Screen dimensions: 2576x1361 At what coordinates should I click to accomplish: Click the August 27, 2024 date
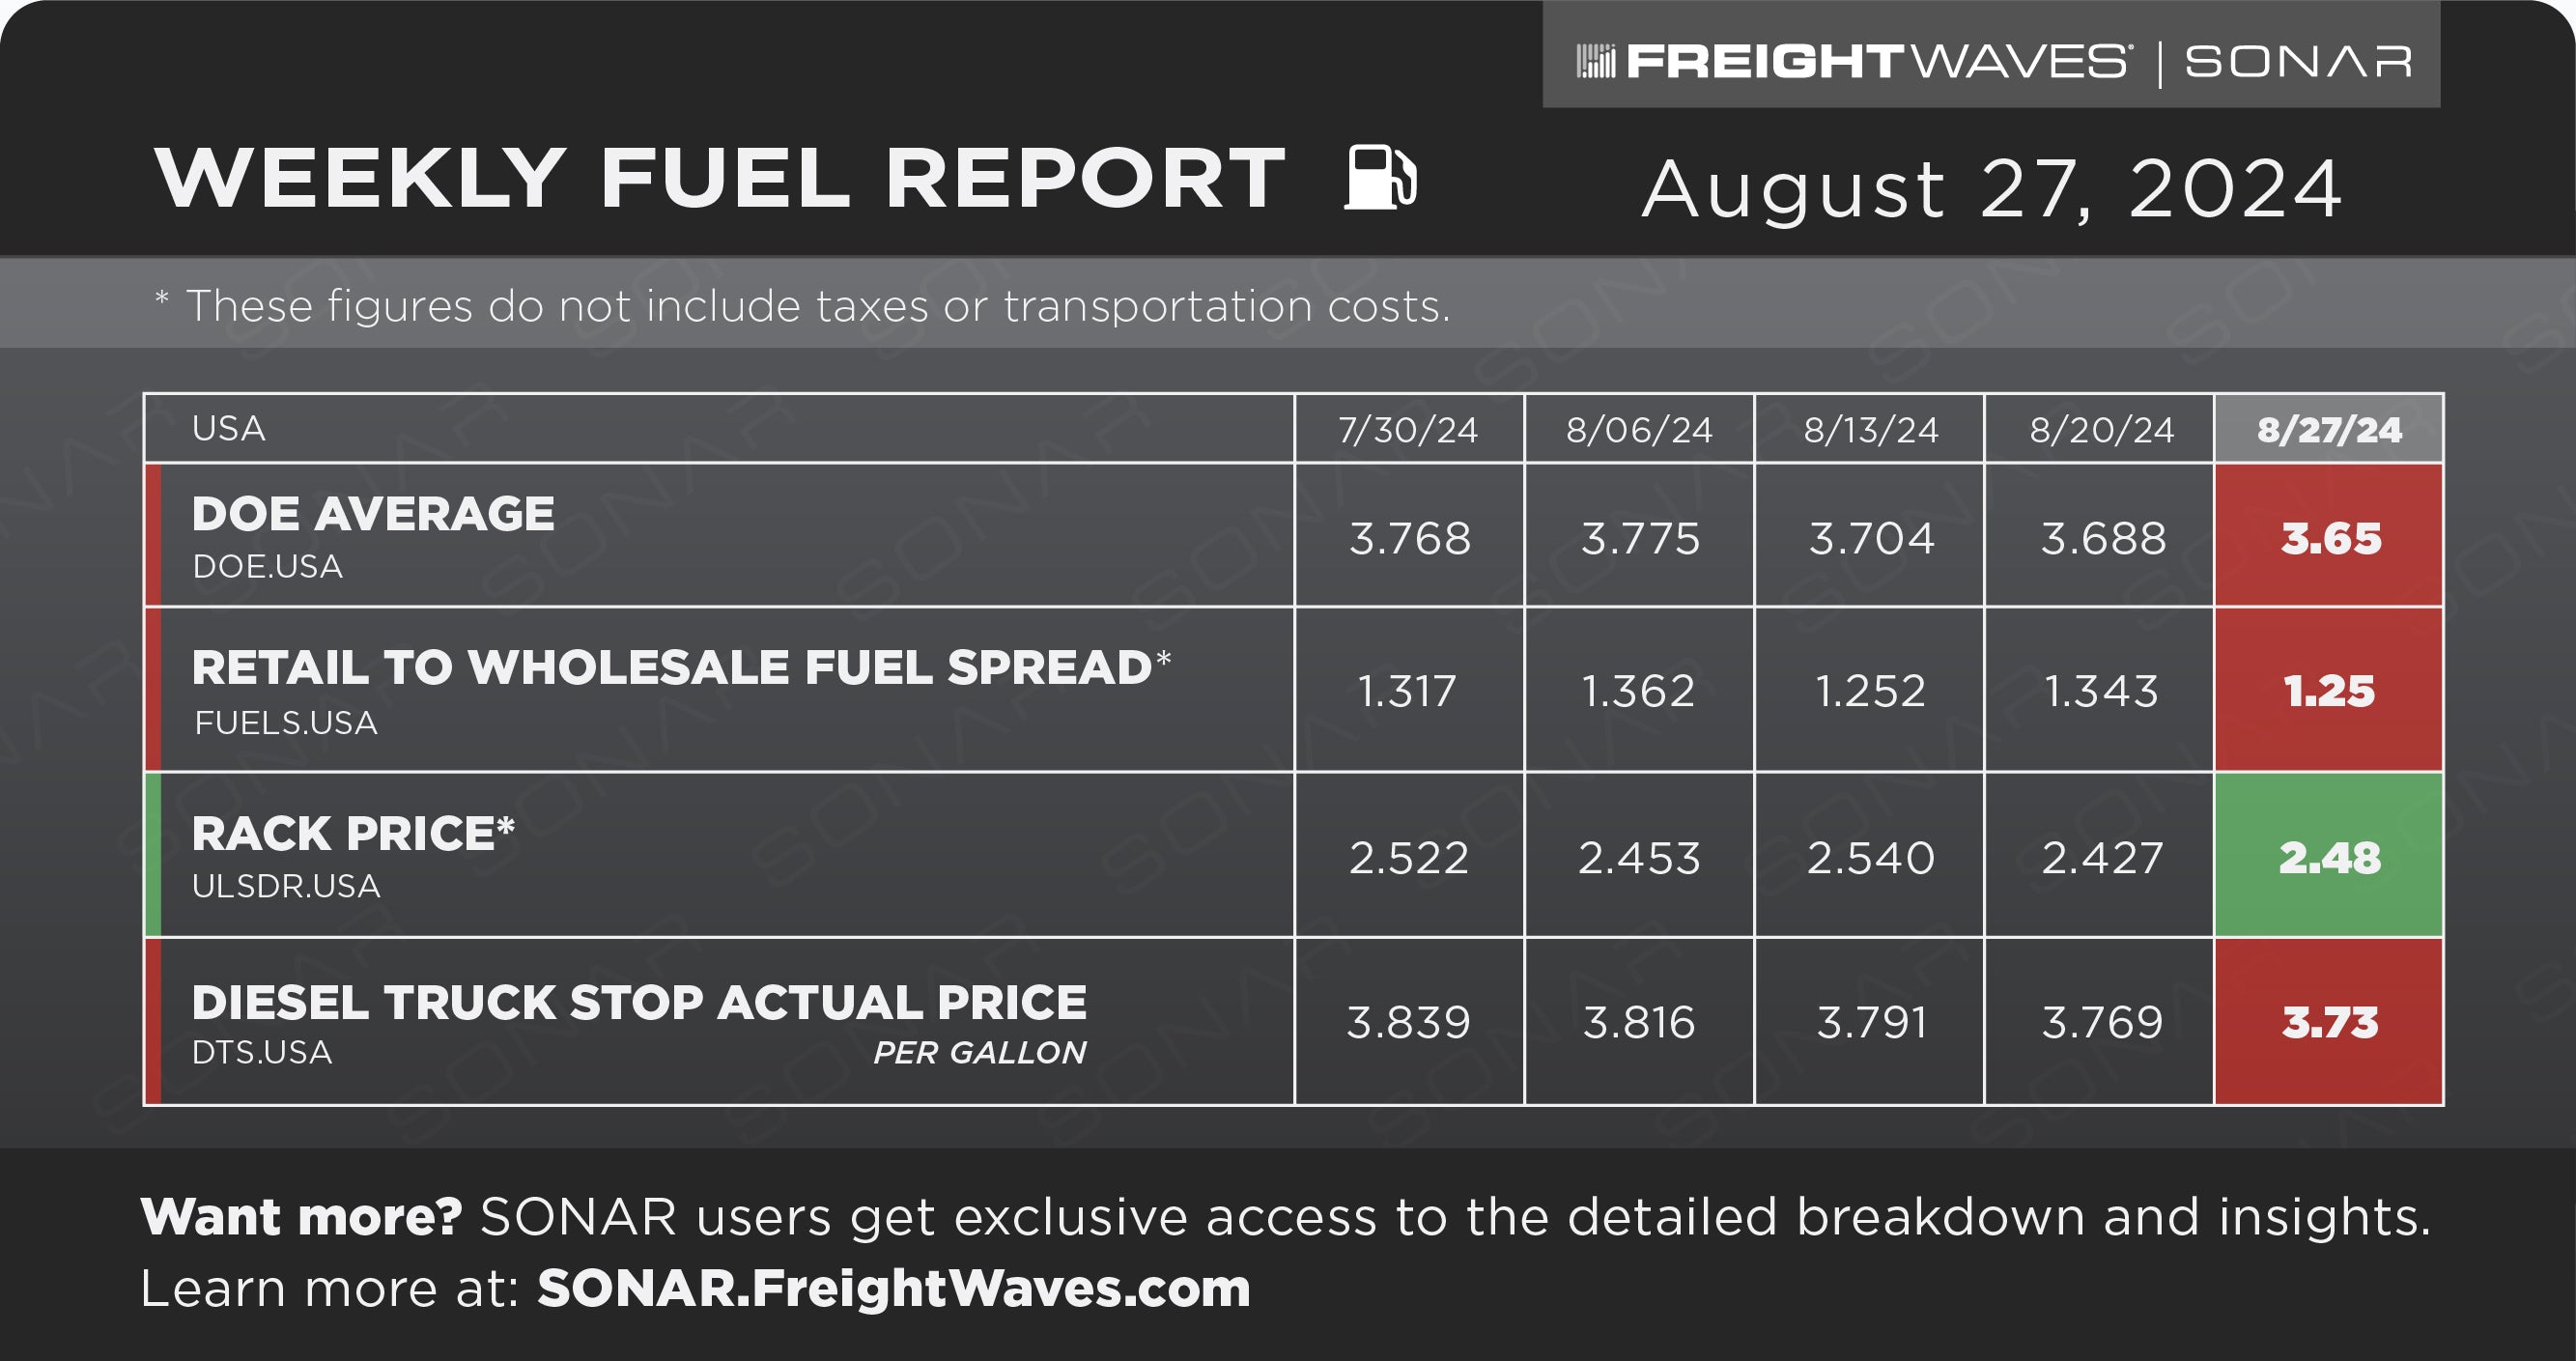1991,188
